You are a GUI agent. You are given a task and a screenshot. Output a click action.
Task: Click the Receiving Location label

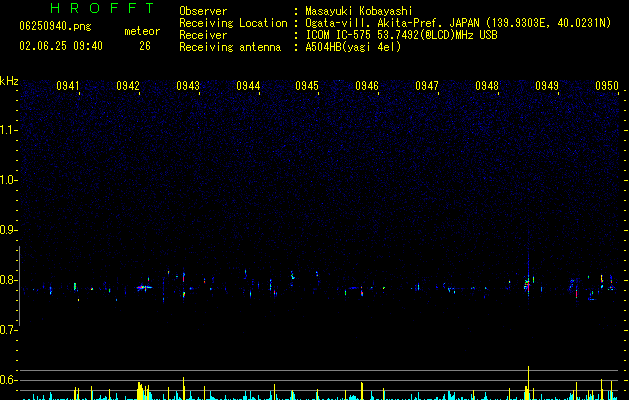tap(233, 23)
